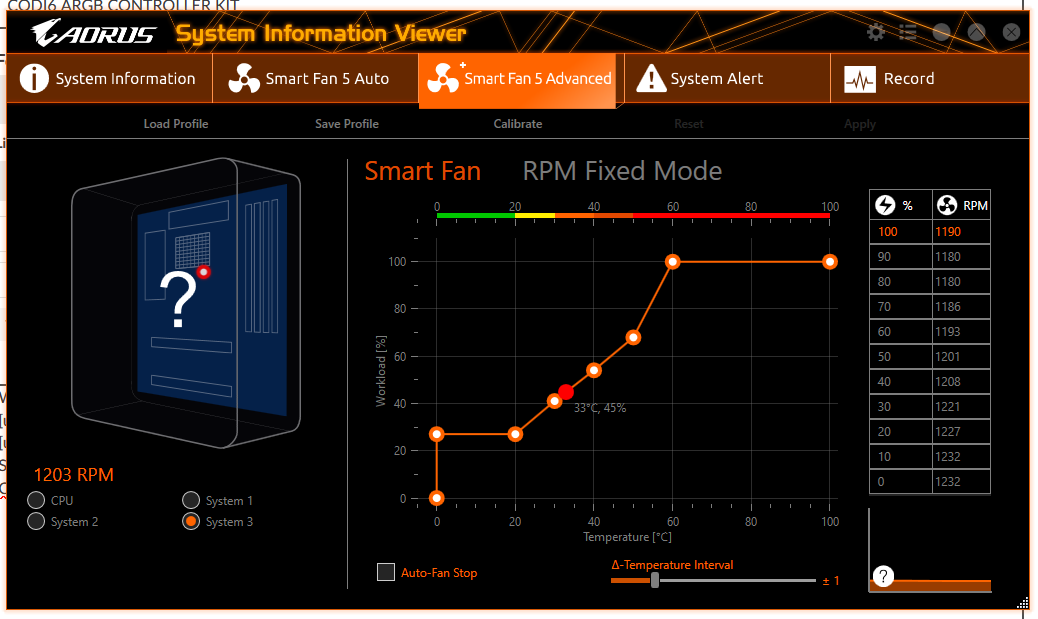Switch to Smart Fan 5 Auto tab
Viewport: 1038px width, 619px height.
tap(315, 78)
